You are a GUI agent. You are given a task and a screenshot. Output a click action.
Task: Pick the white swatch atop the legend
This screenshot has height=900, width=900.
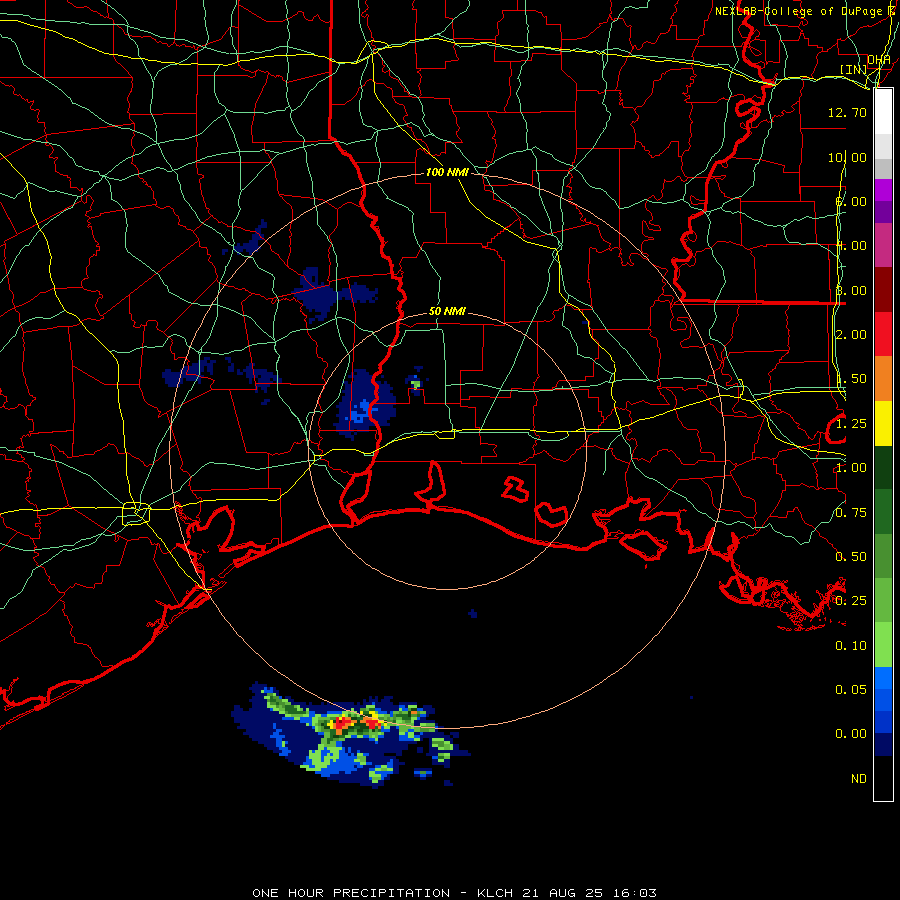[883, 112]
